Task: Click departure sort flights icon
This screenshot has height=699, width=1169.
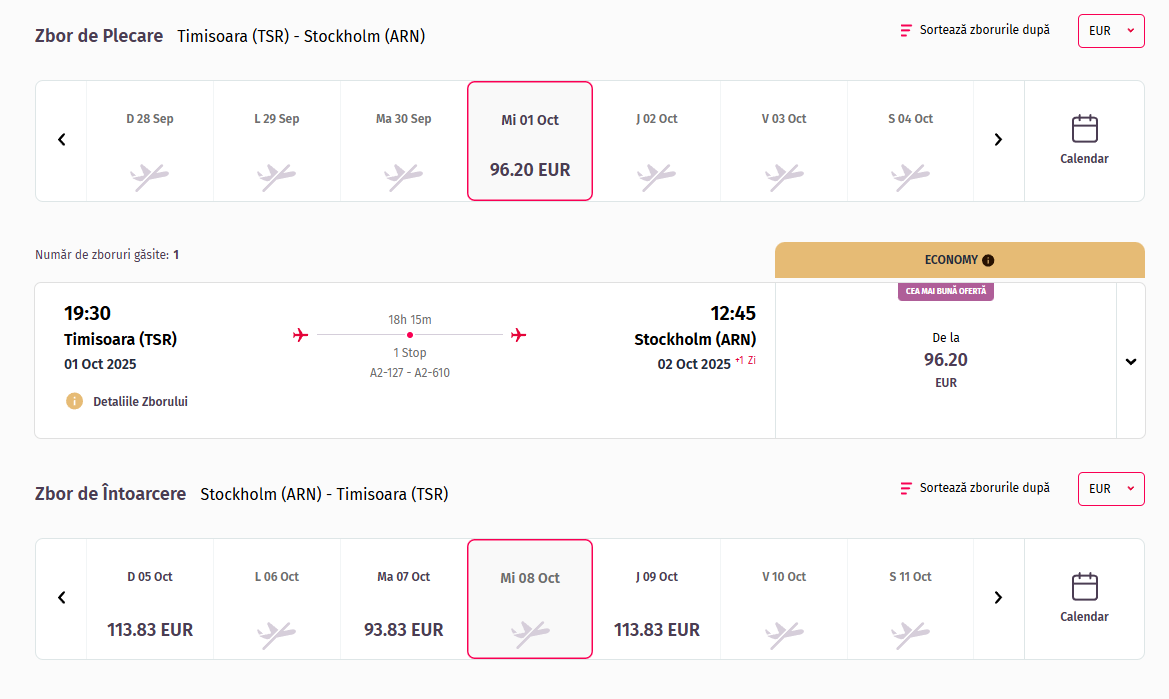Action: click(906, 30)
